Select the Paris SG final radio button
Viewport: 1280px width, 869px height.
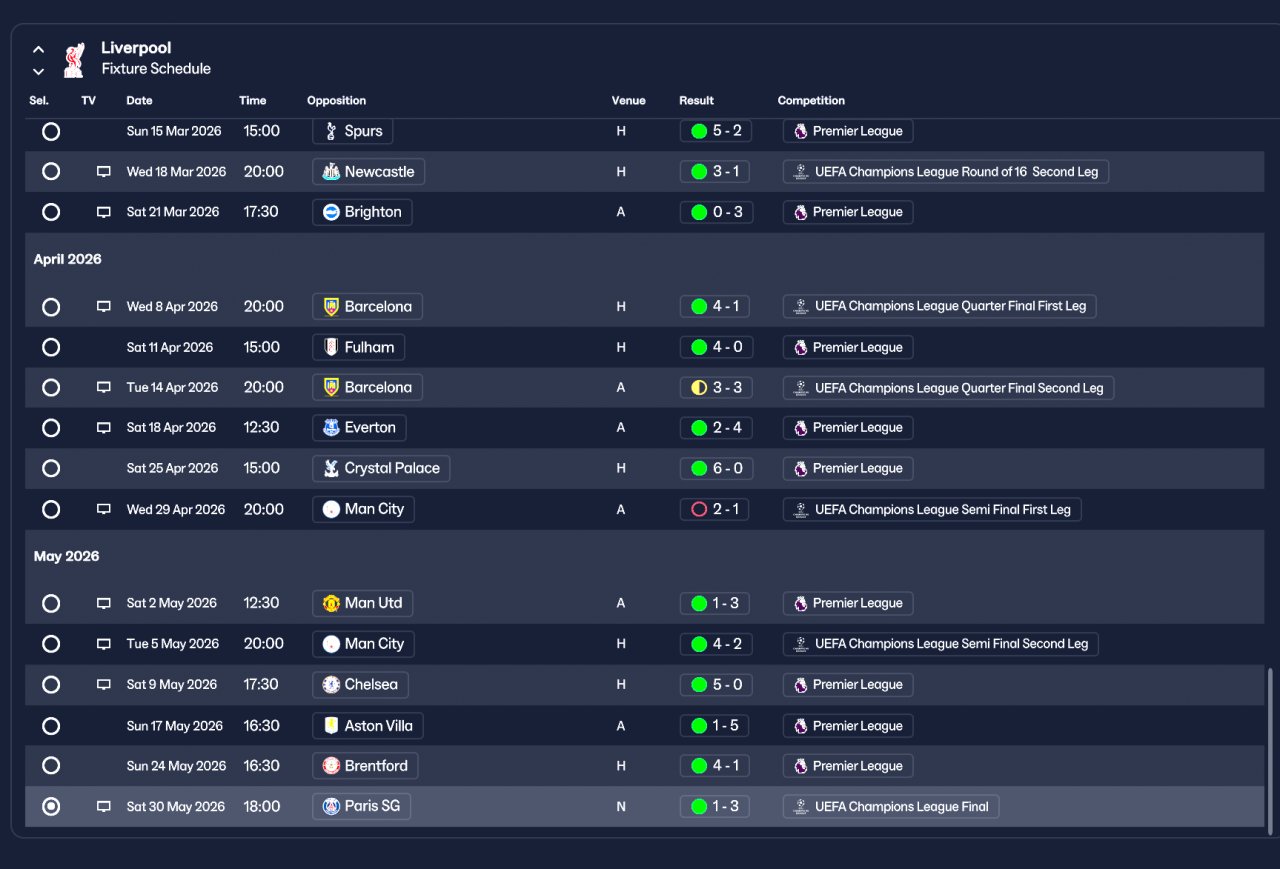51,807
